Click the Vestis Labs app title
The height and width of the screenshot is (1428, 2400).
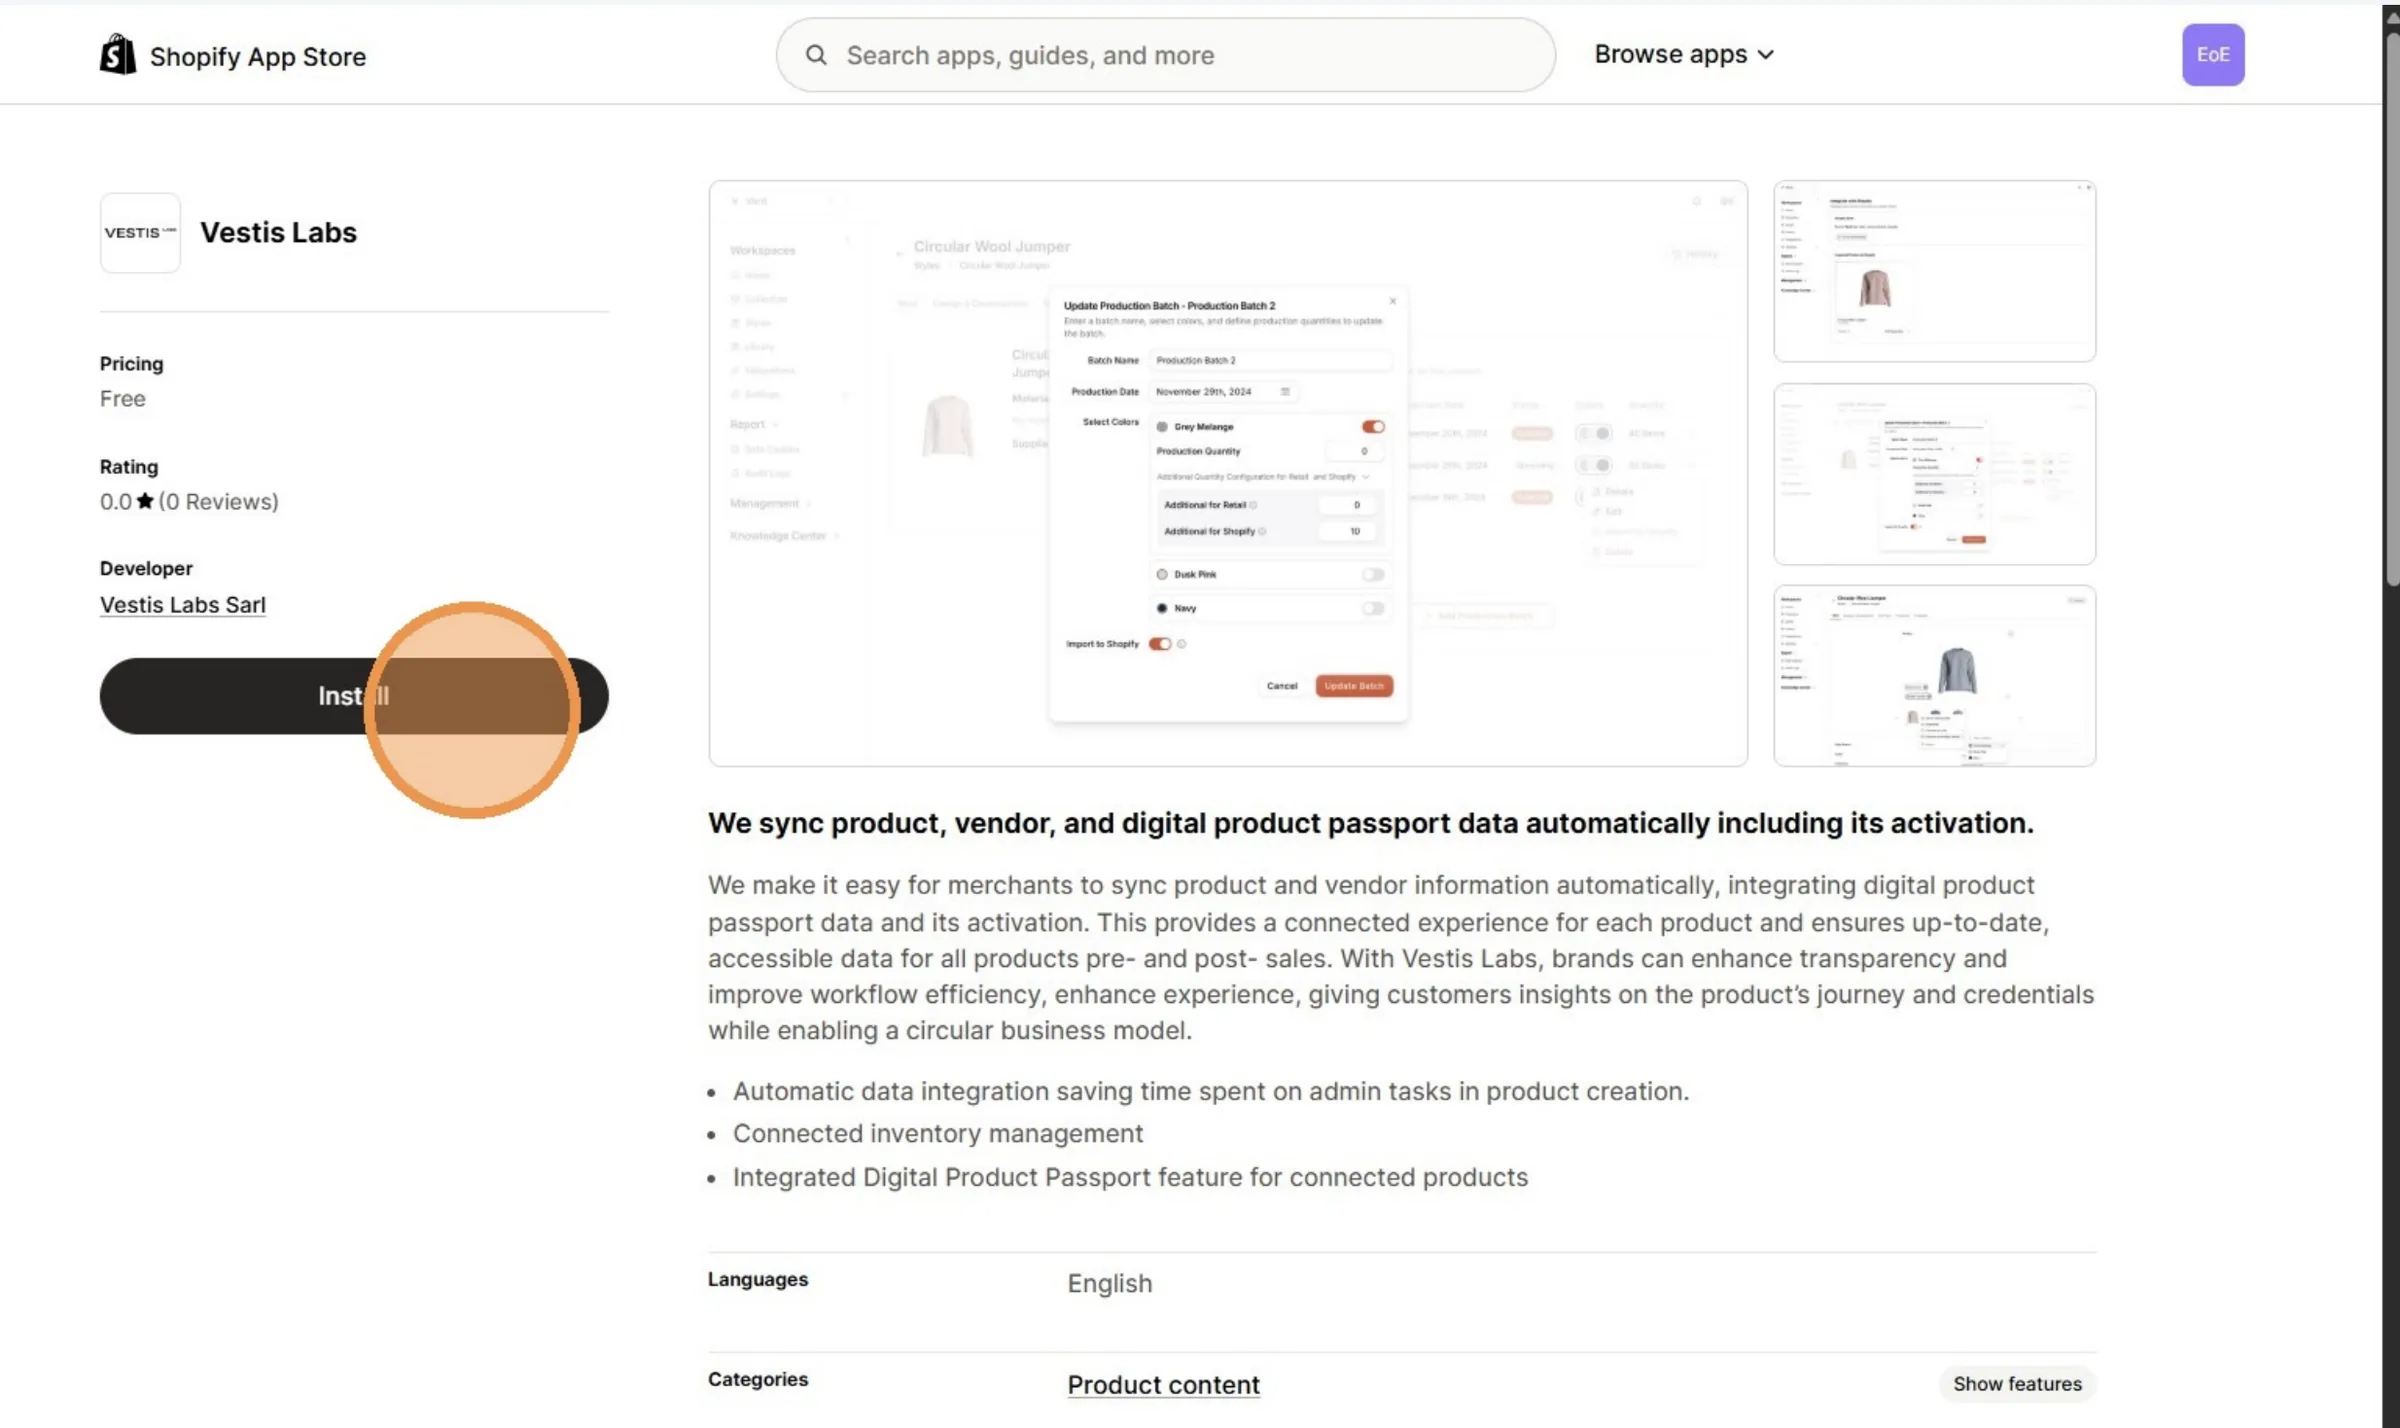point(278,232)
